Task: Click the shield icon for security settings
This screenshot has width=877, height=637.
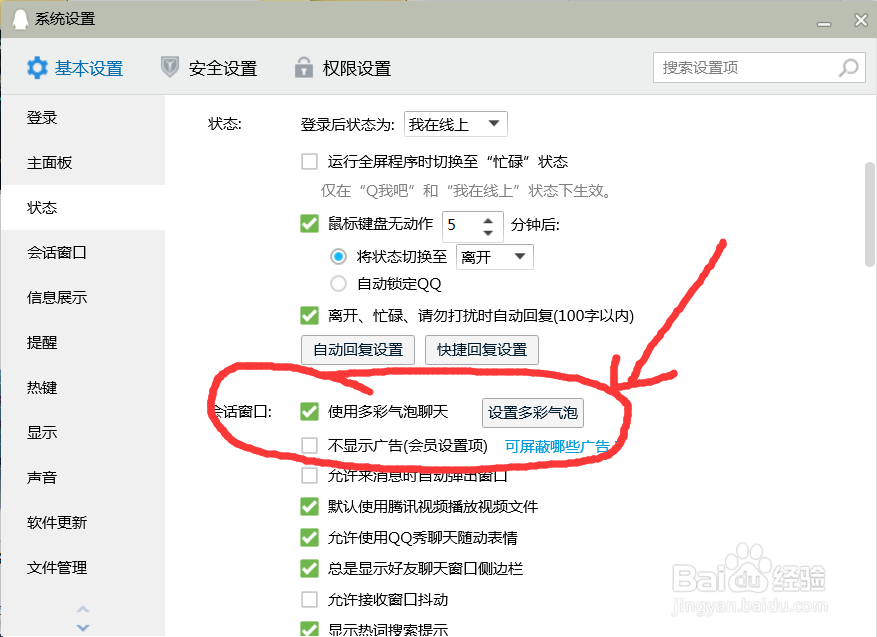Action: [x=169, y=67]
